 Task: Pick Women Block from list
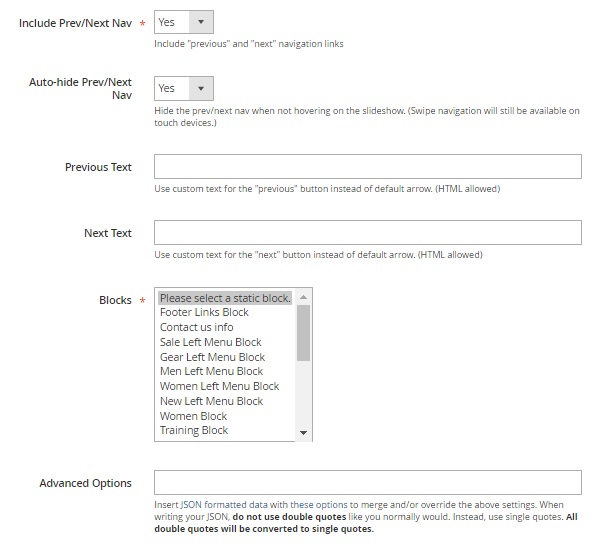(193, 416)
